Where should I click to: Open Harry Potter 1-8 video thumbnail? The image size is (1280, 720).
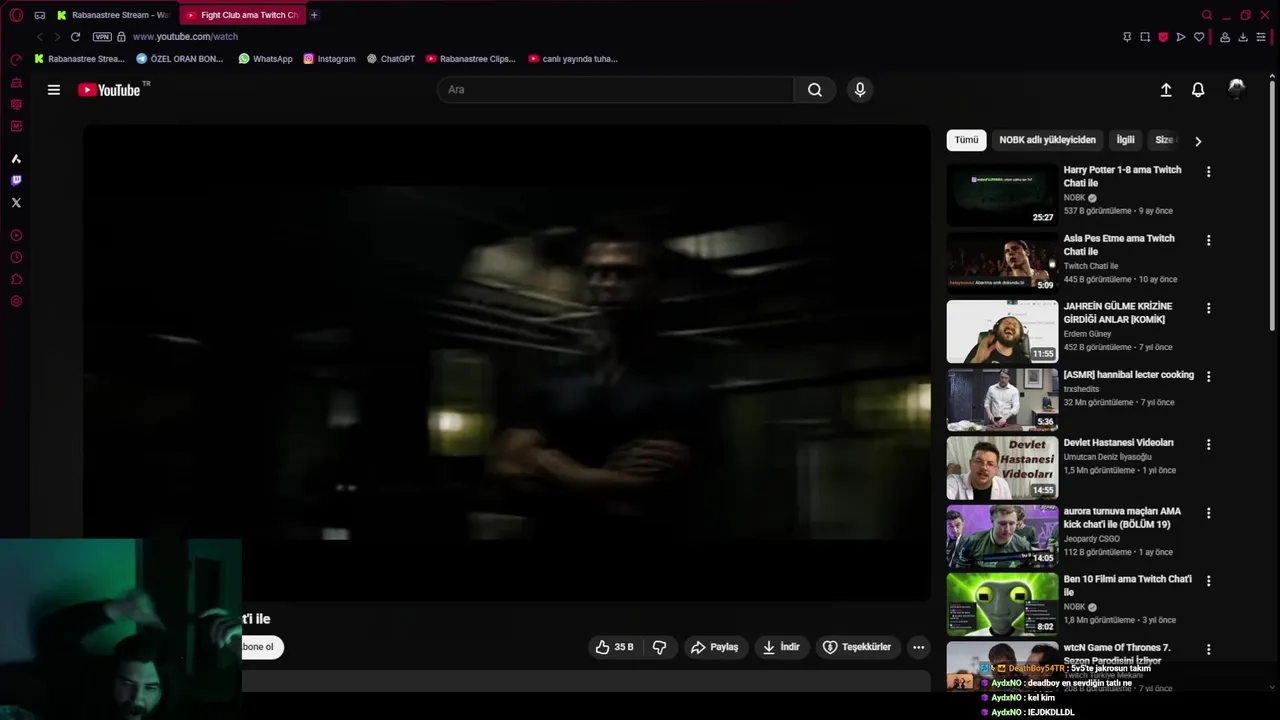(1002, 195)
